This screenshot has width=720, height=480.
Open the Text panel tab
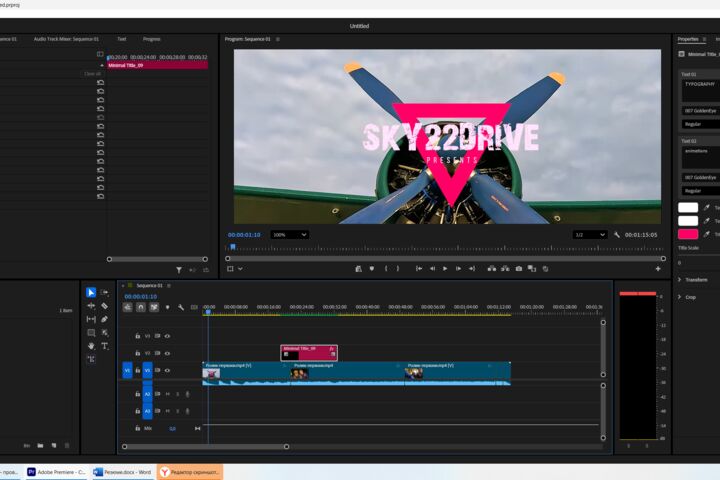click(122, 39)
